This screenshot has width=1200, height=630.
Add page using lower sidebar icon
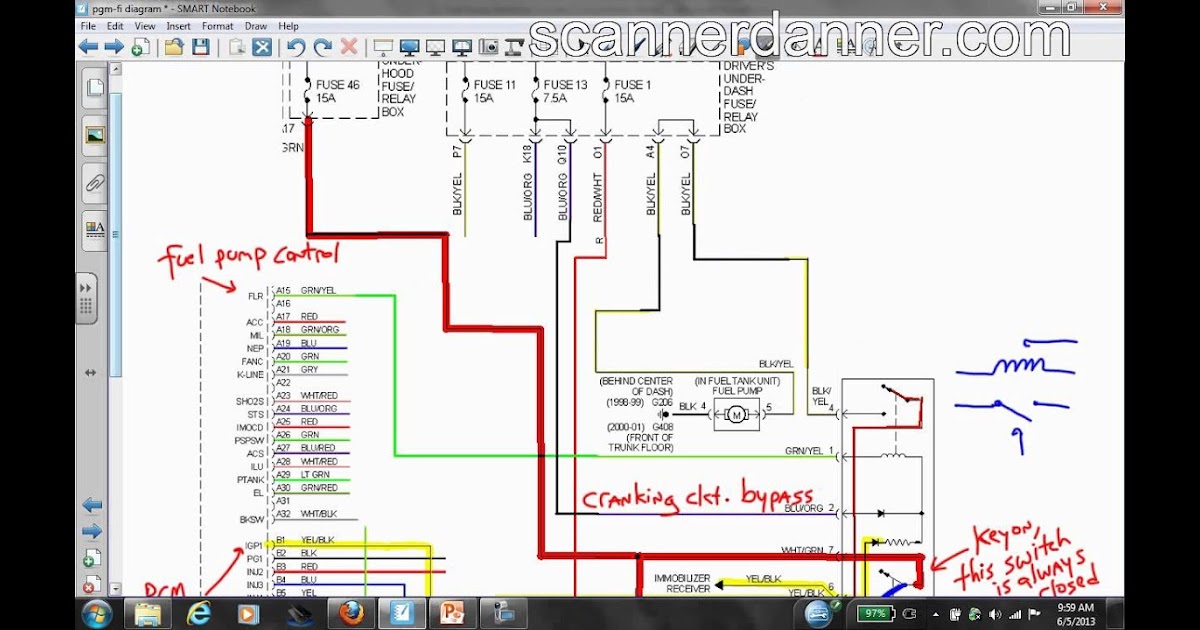pos(92,558)
